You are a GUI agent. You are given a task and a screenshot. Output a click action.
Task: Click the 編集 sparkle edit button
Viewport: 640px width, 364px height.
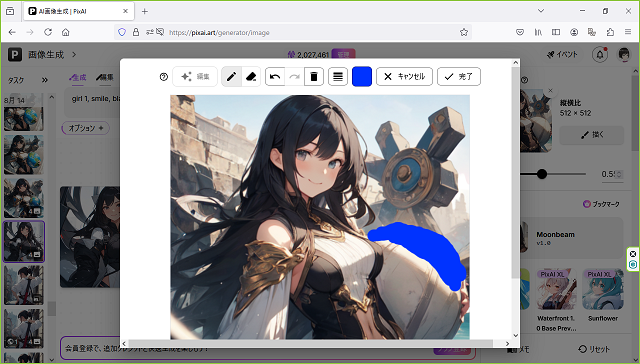pyautogui.click(x=195, y=77)
